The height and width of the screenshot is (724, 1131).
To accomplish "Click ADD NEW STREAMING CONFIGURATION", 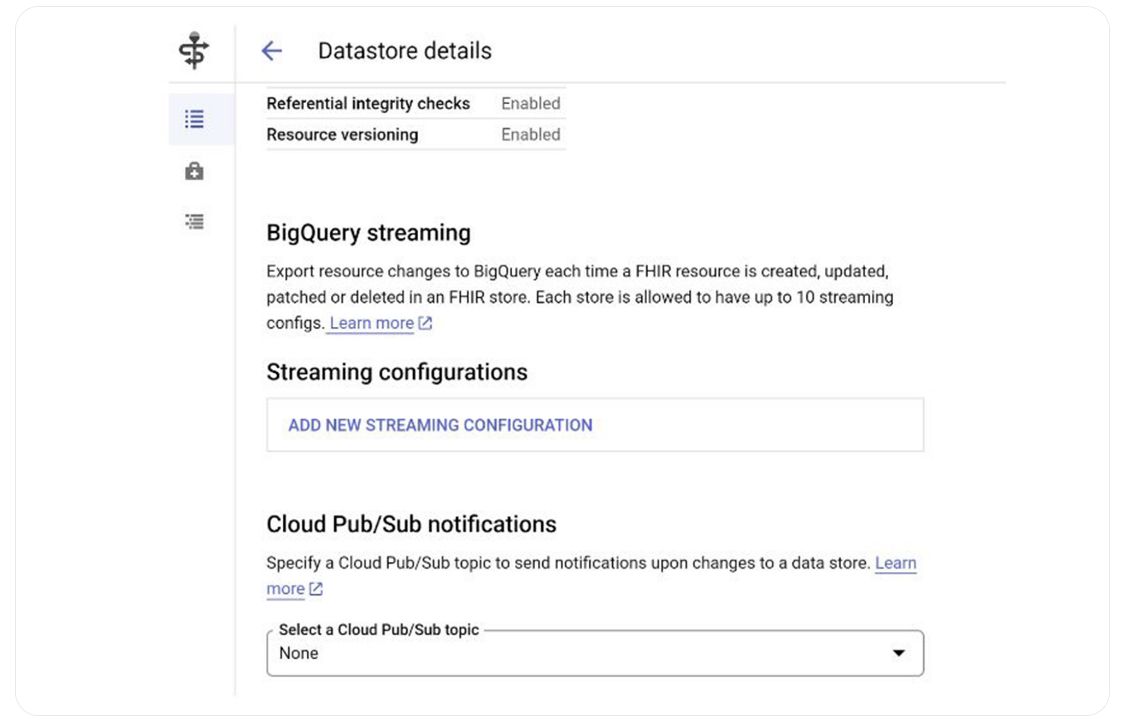I will [x=440, y=425].
